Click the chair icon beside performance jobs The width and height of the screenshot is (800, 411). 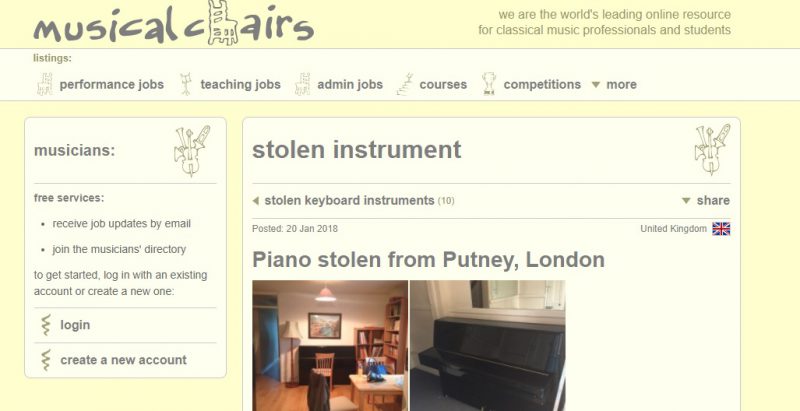pos(45,84)
